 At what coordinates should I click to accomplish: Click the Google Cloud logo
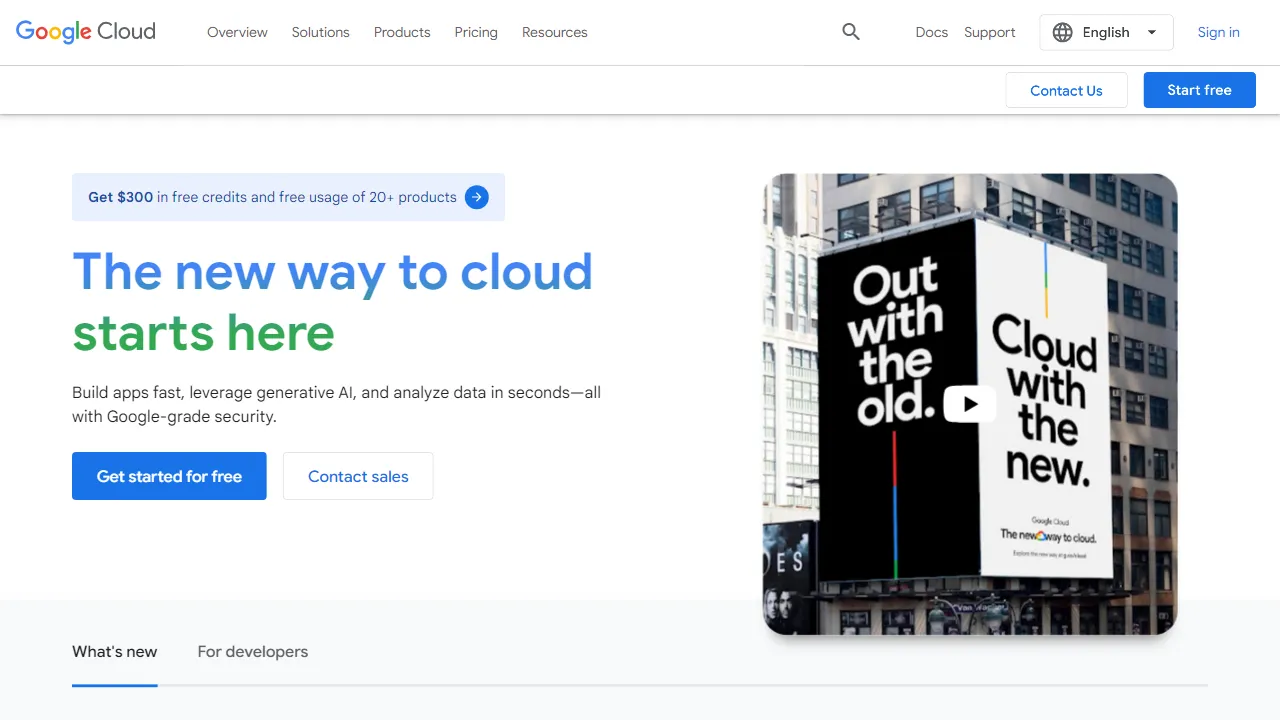[x=86, y=32]
